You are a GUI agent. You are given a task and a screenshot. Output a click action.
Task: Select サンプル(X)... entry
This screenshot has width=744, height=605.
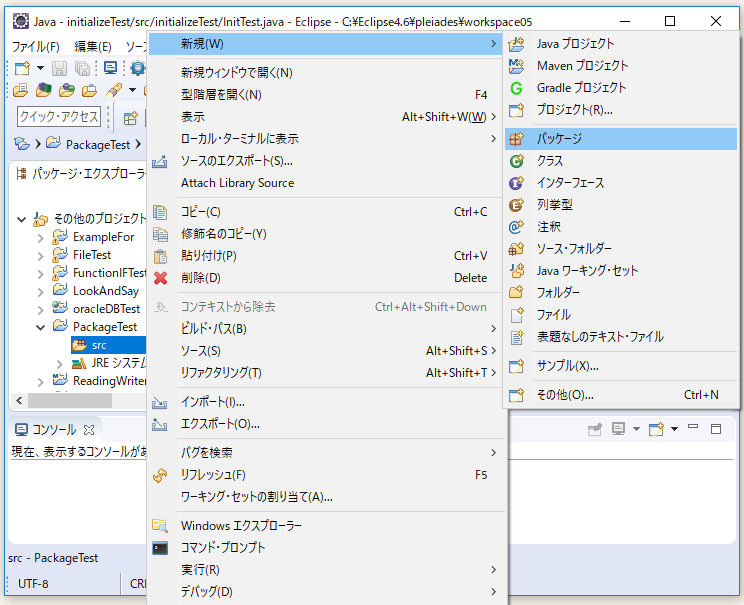pos(621,366)
